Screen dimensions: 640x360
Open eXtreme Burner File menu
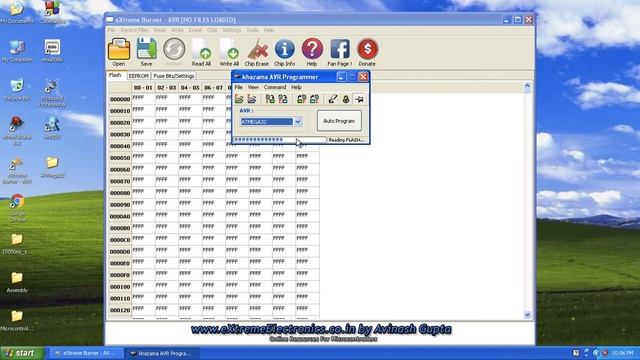pos(111,30)
